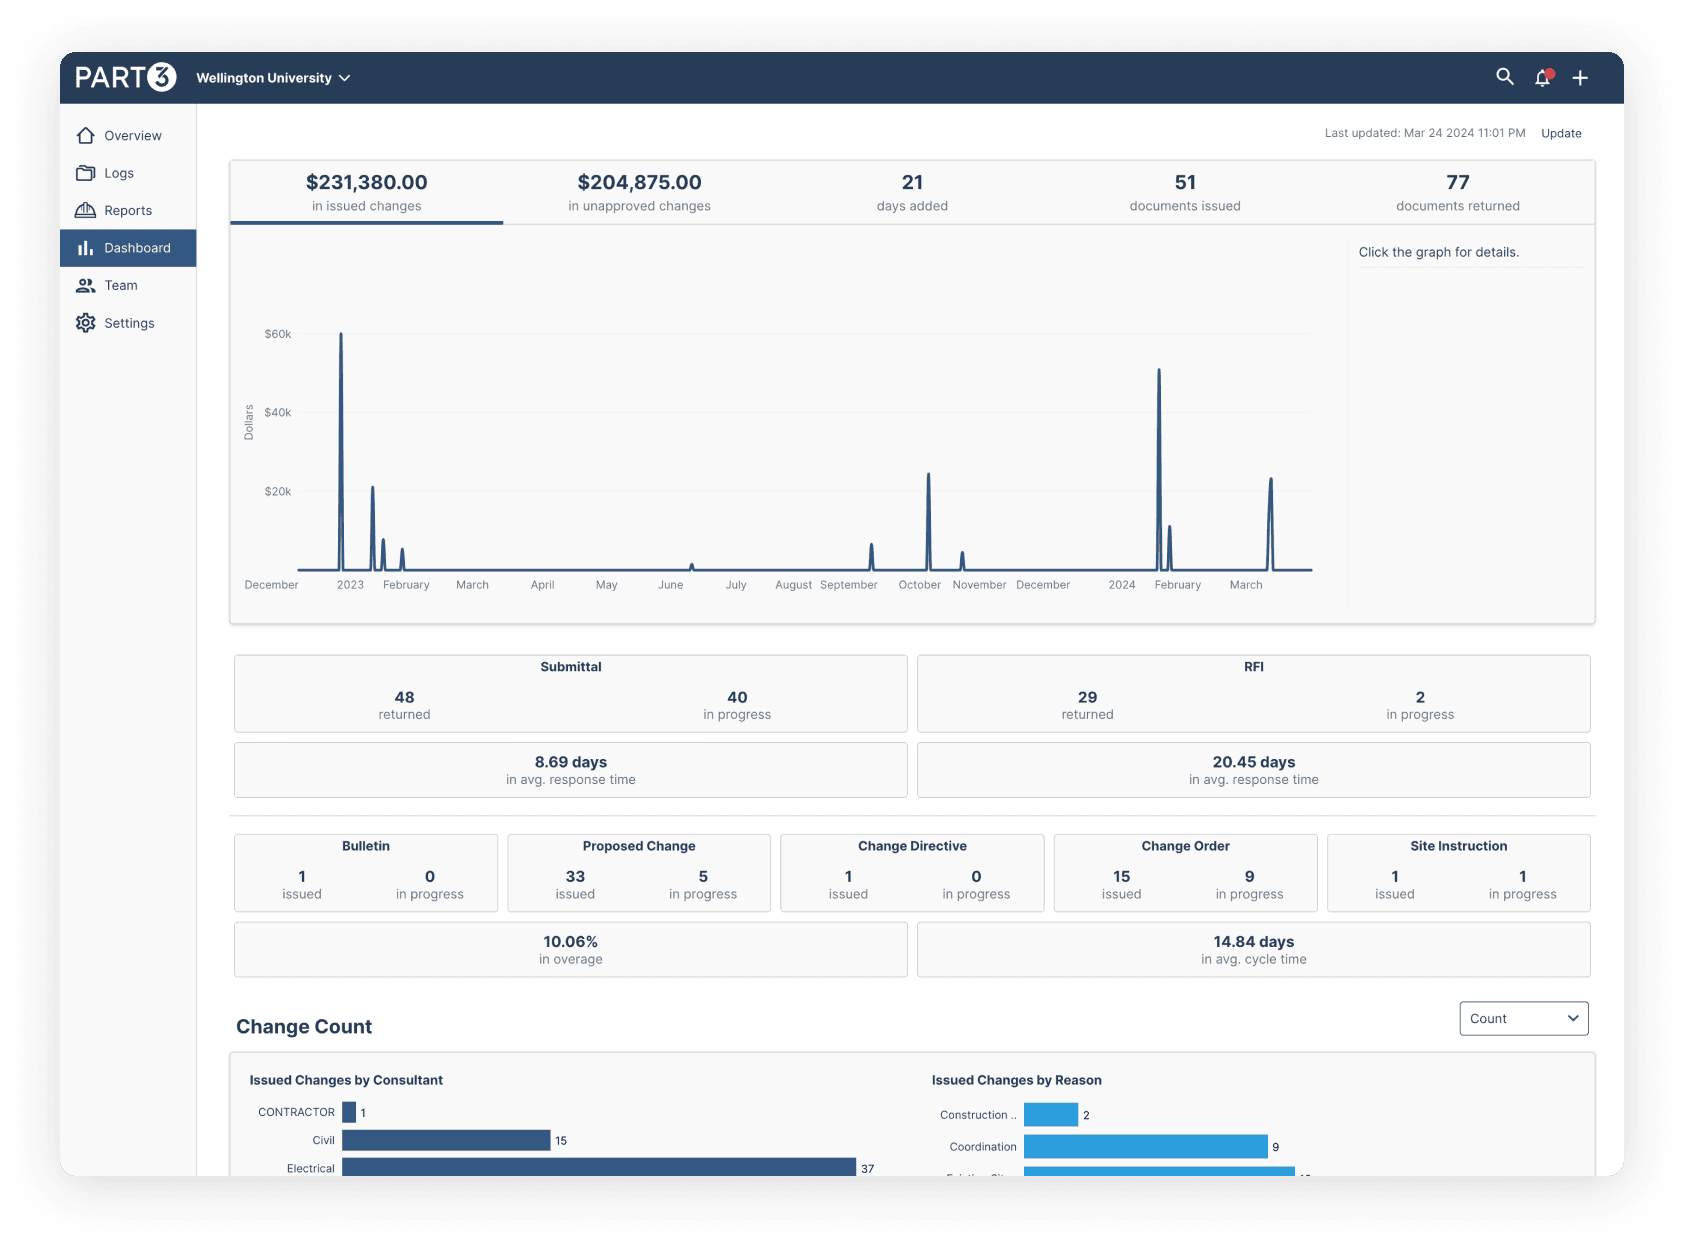
Task: Click the Civil bar showing 15
Action: click(446, 1140)
